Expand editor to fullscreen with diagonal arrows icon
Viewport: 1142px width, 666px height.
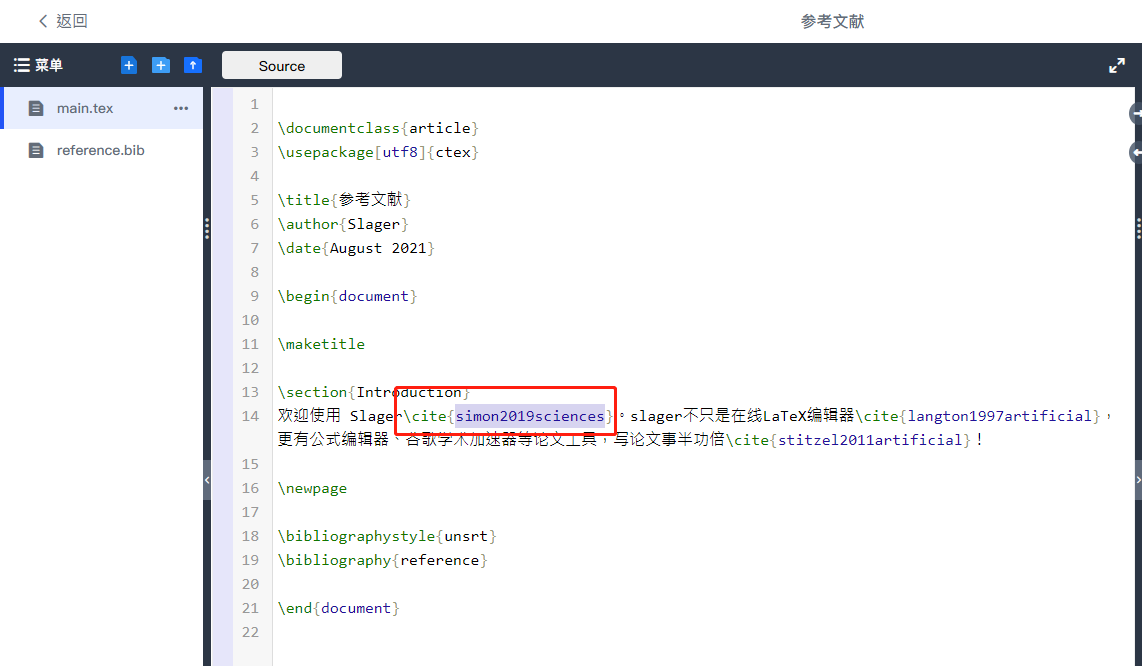(1117, 64)
